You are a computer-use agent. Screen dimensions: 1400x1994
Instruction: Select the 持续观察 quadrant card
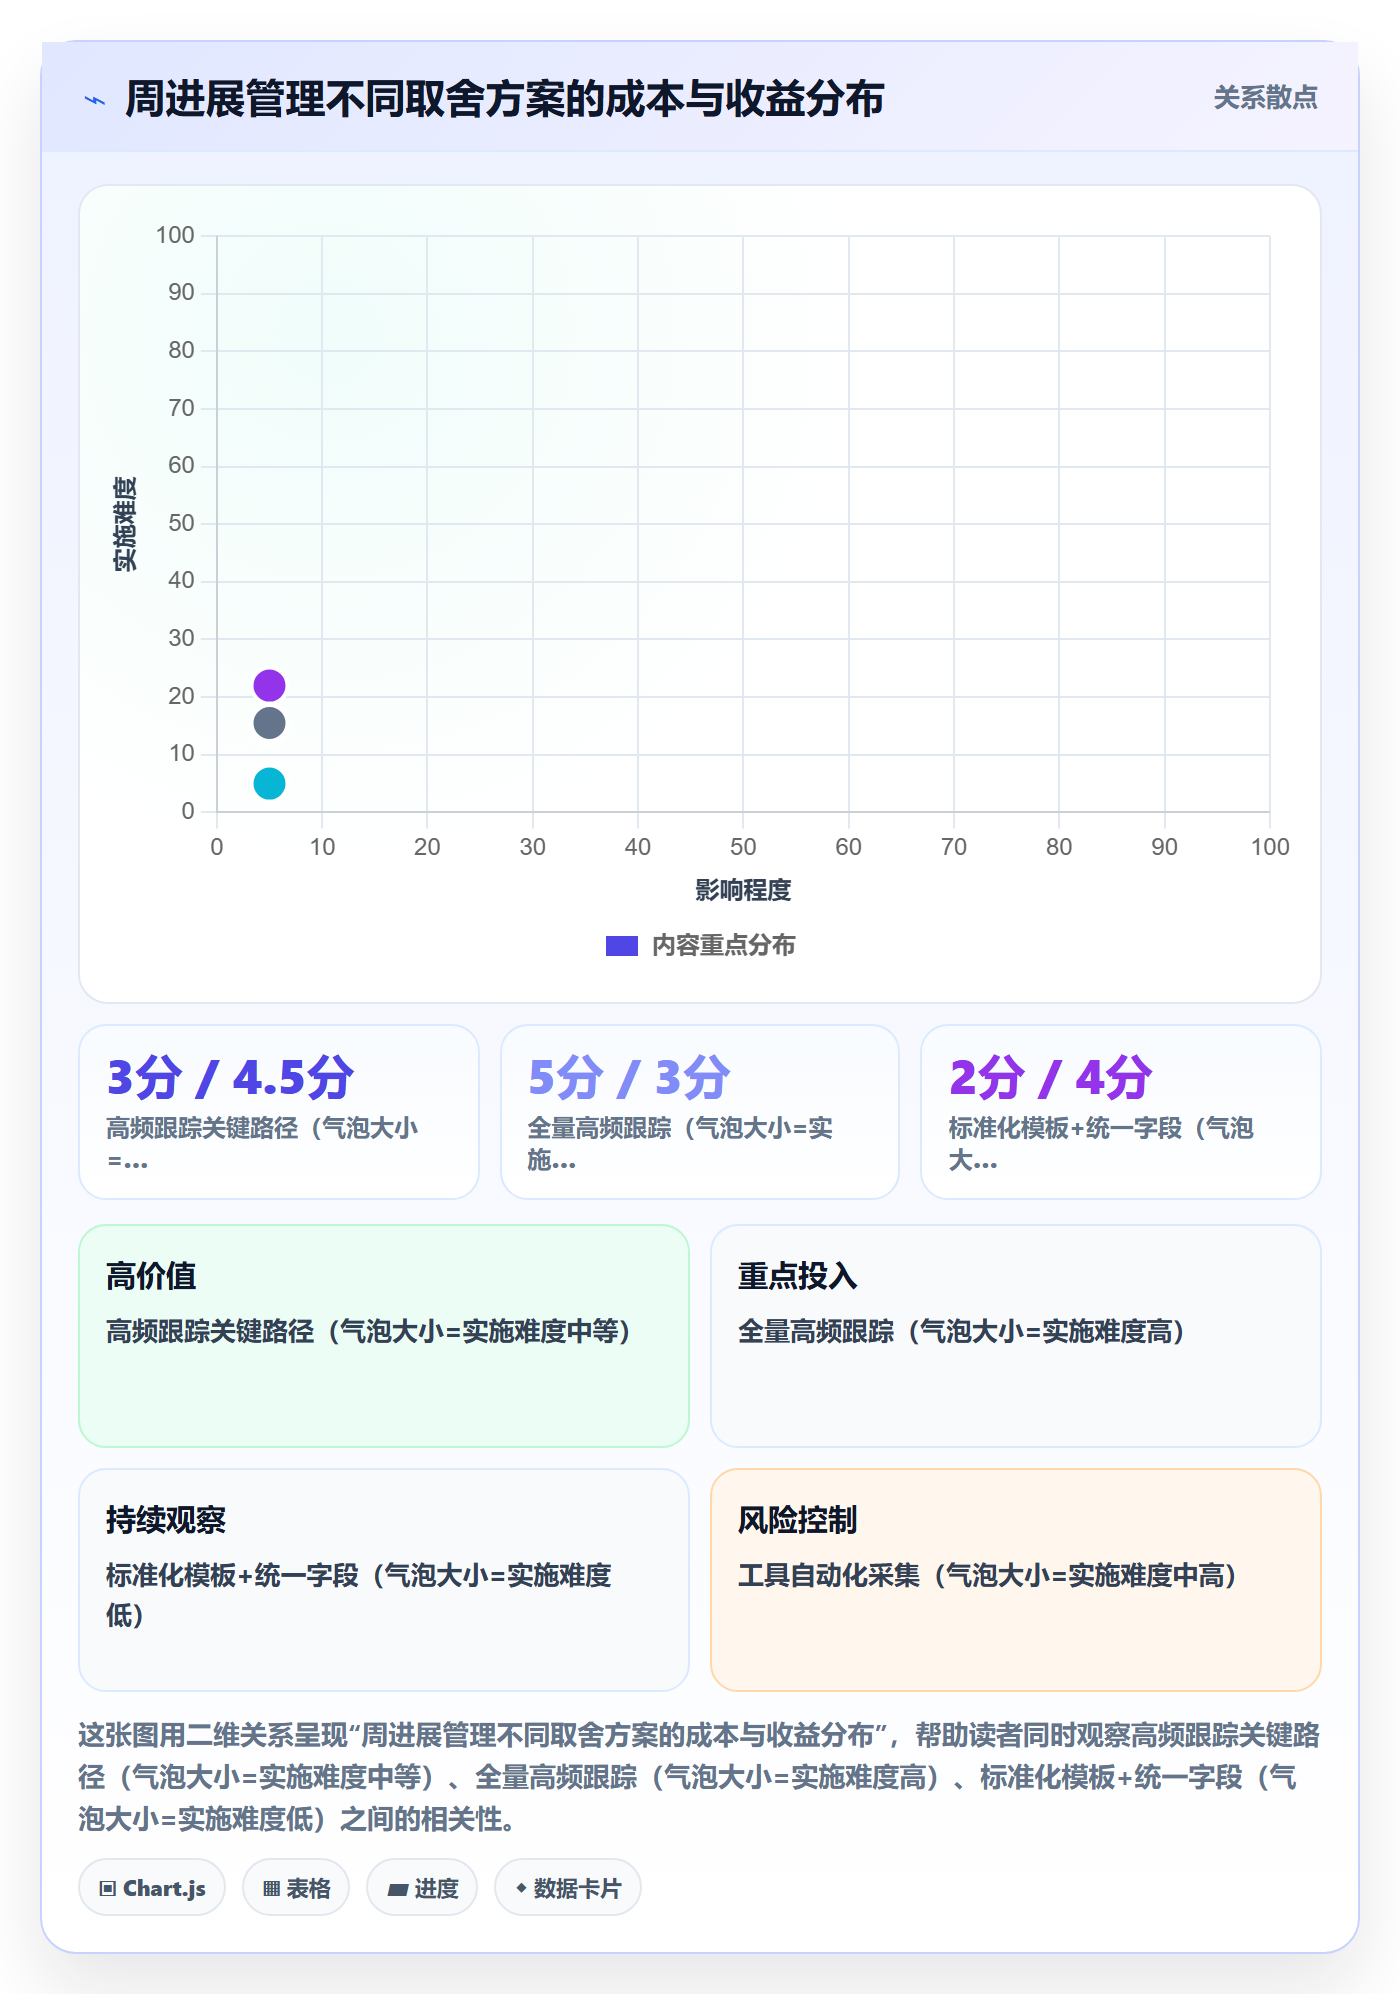click(x=384, y=1579)
